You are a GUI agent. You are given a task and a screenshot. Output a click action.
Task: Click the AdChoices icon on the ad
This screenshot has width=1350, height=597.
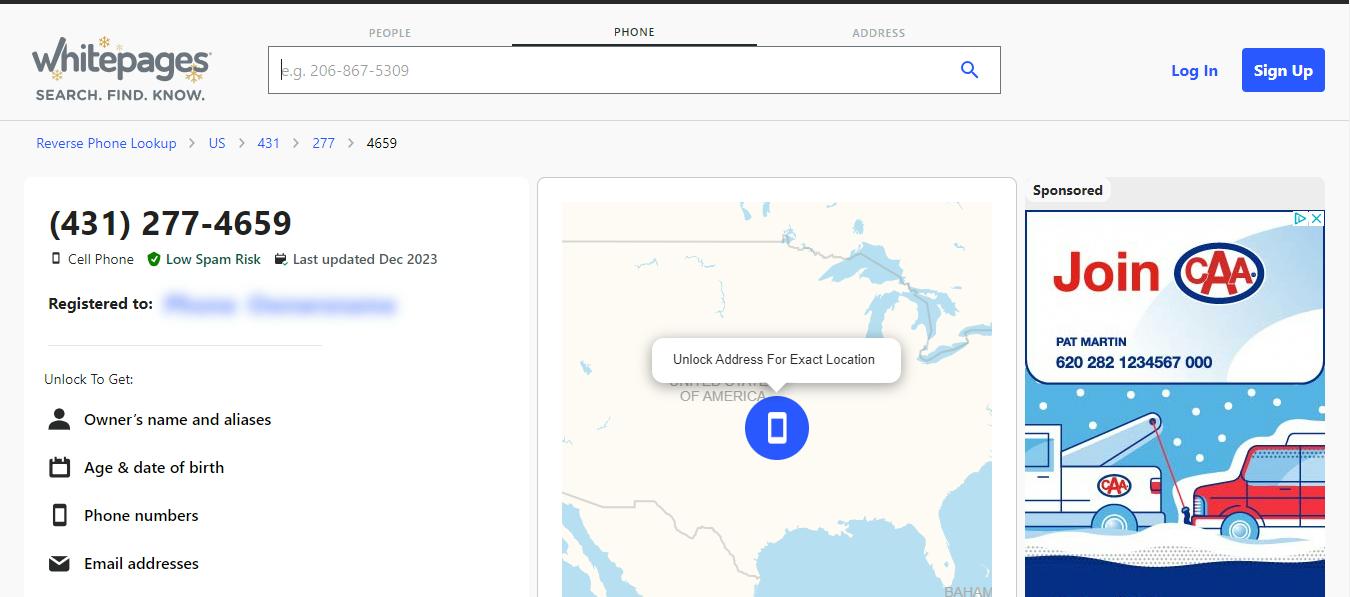[1301, 218]
